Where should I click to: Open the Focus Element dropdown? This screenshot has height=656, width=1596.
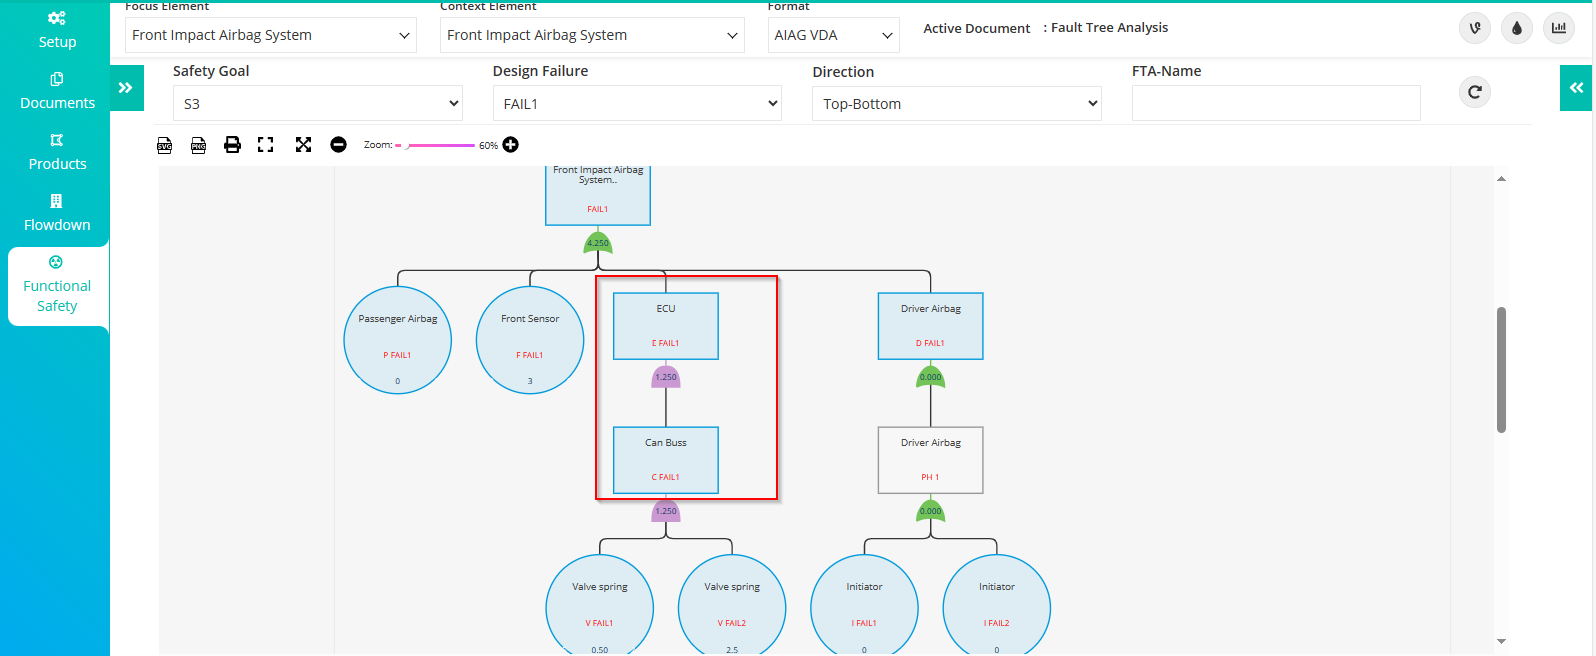pos(270,35)
